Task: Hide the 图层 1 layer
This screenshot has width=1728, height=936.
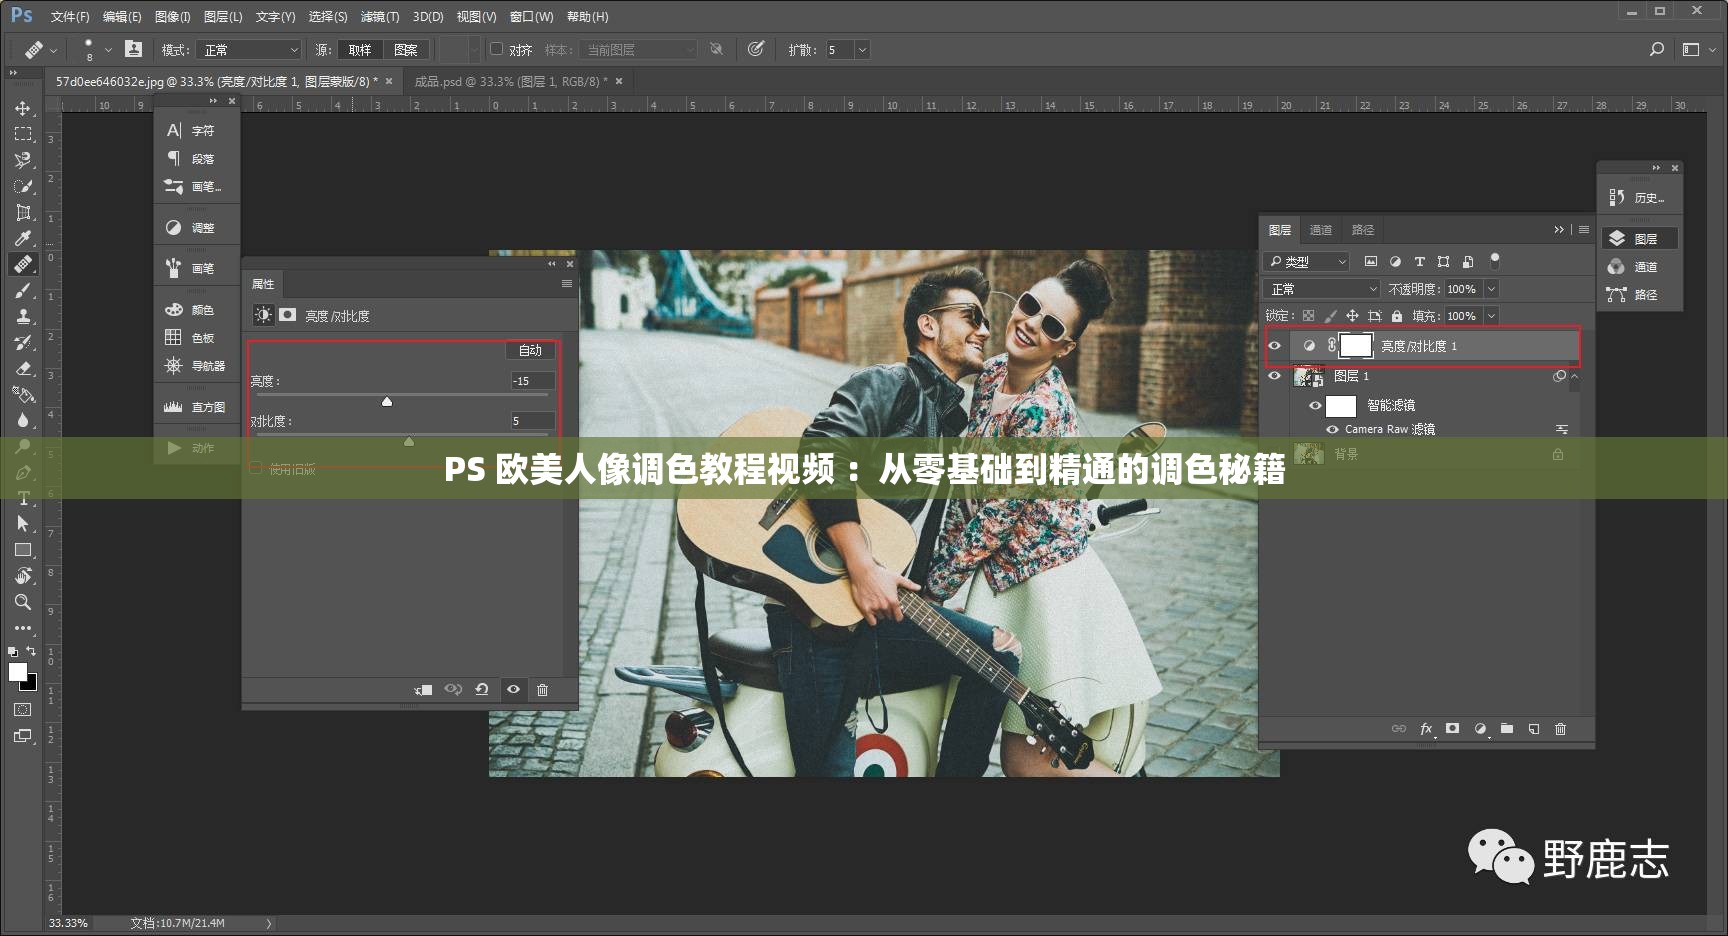Action: (x=1274, y=376)
